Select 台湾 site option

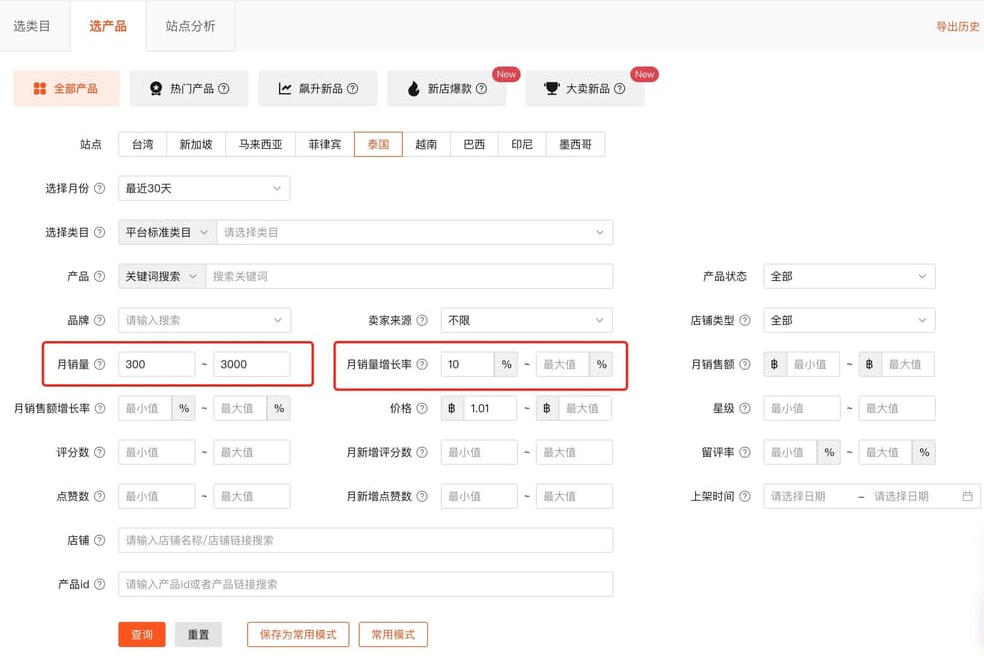coord(142,144)
